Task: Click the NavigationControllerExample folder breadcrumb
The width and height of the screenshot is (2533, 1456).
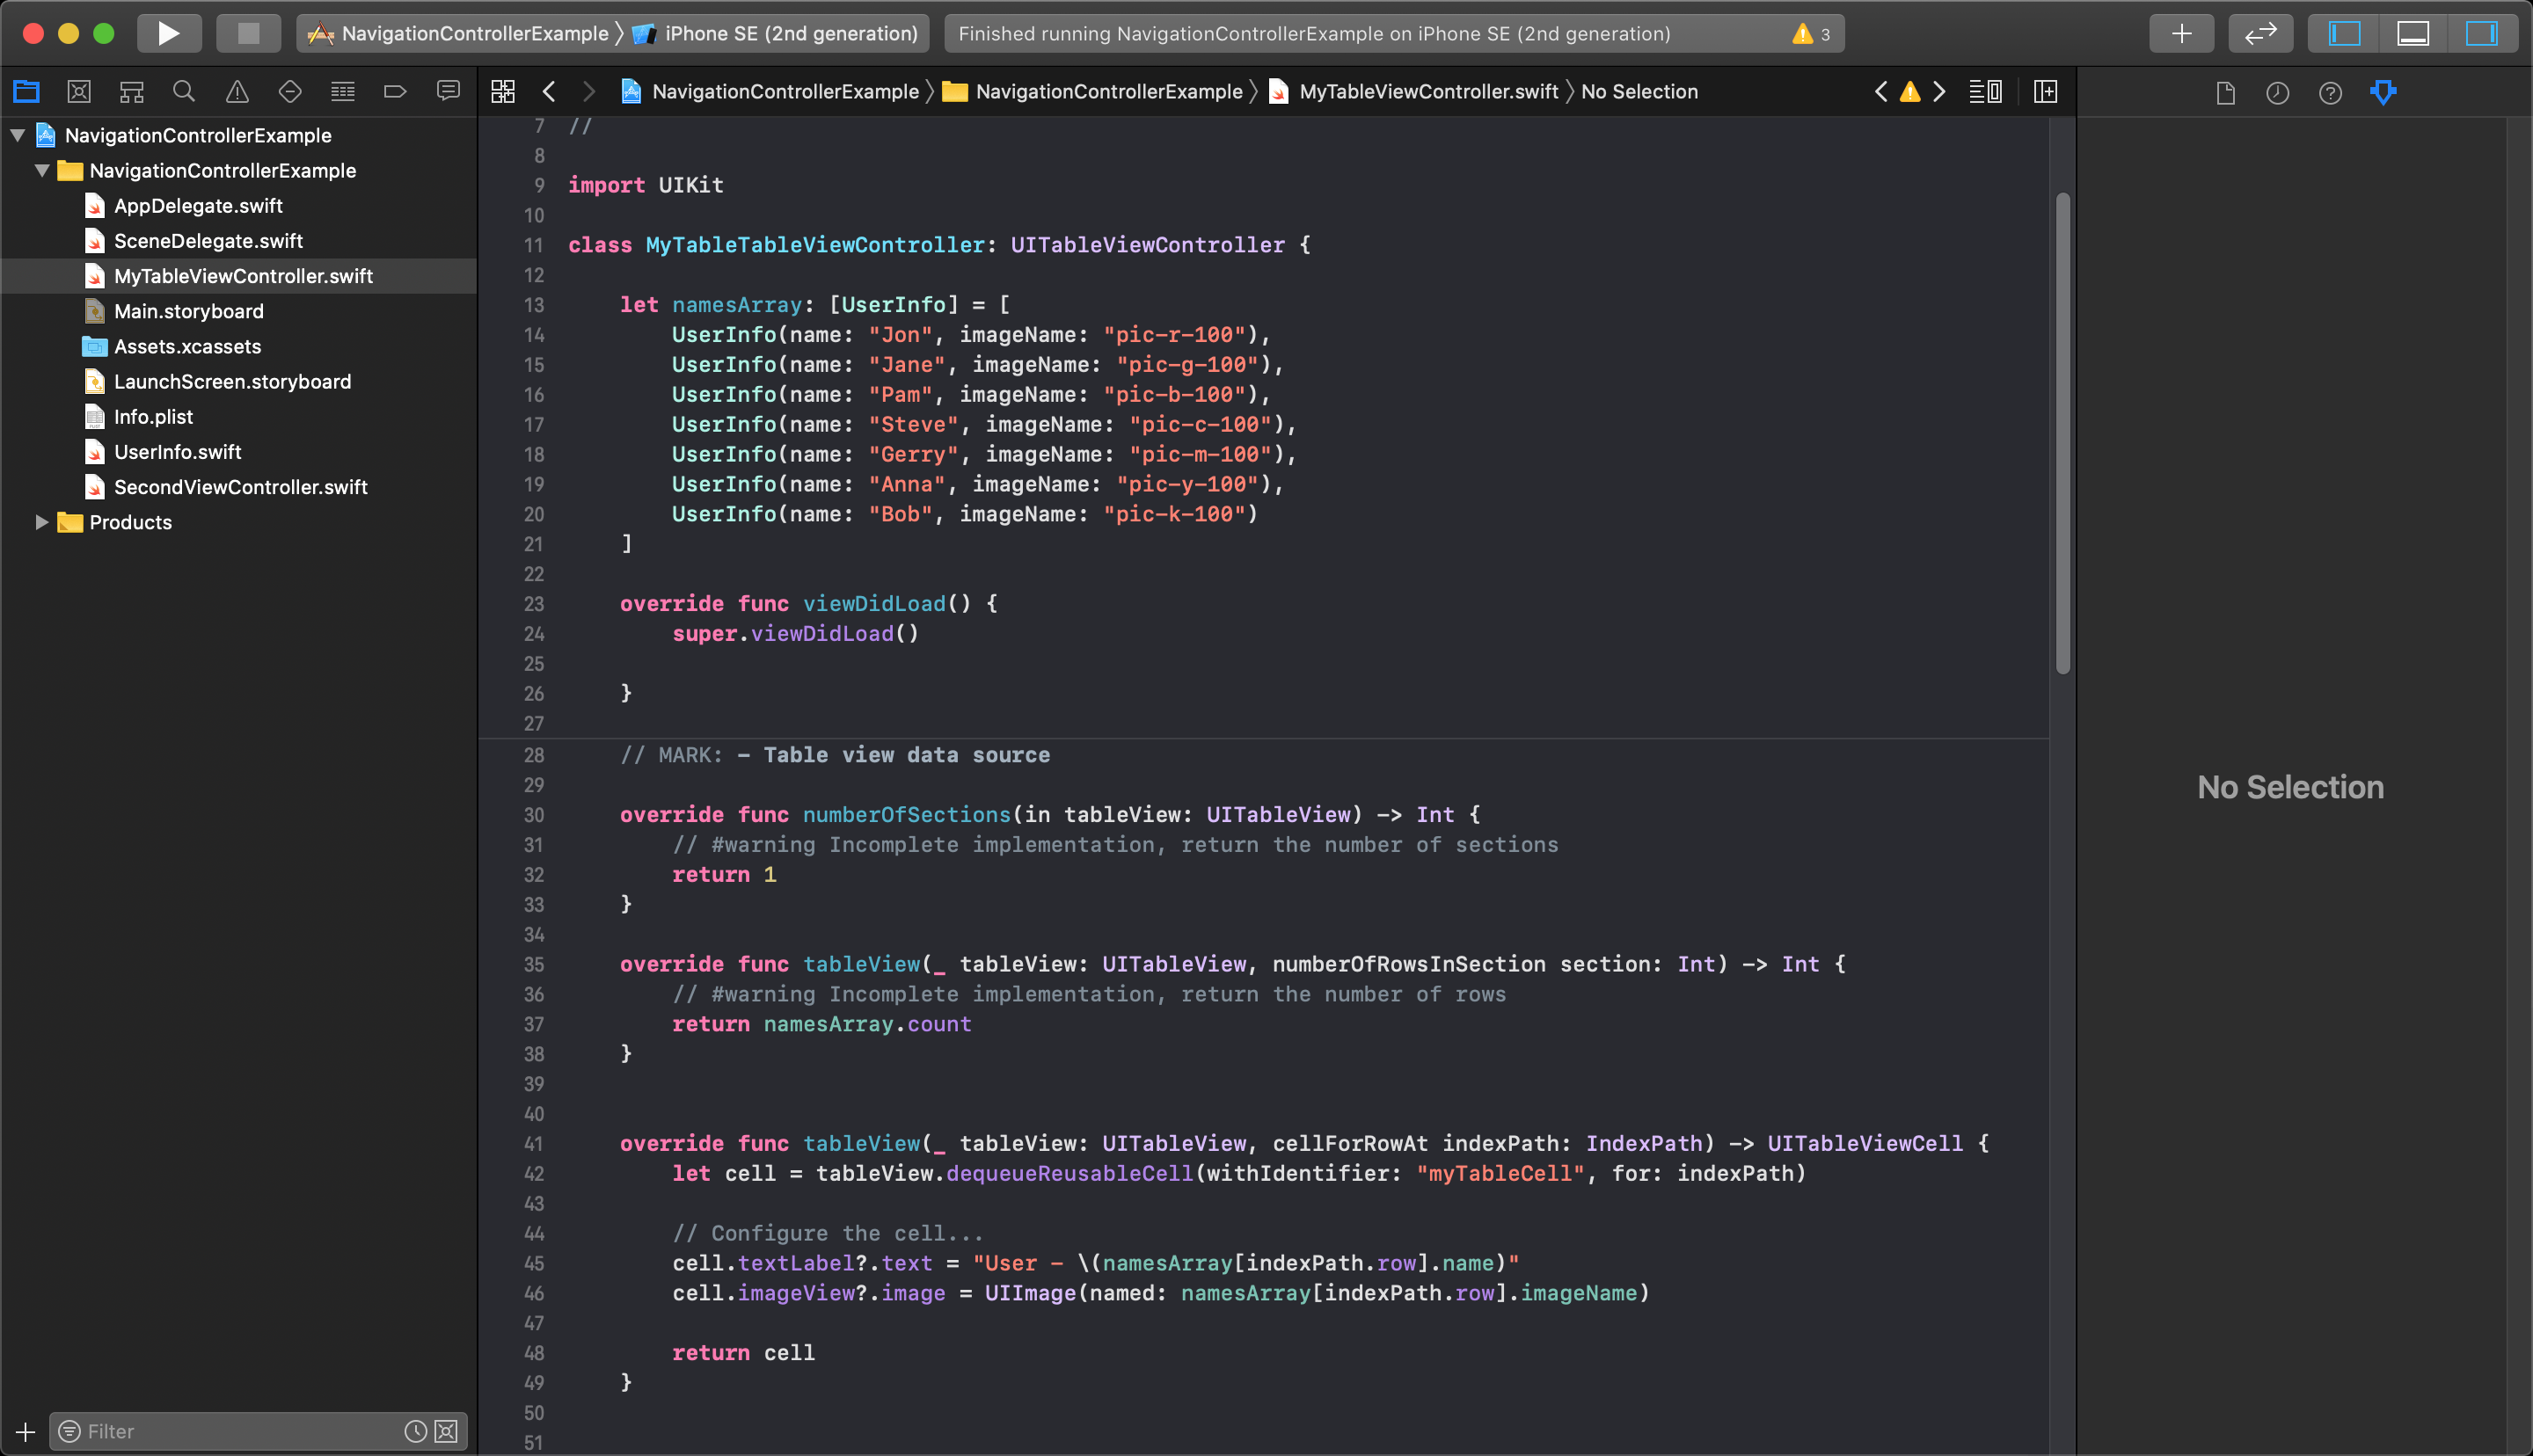Action: coord(1093,92)
